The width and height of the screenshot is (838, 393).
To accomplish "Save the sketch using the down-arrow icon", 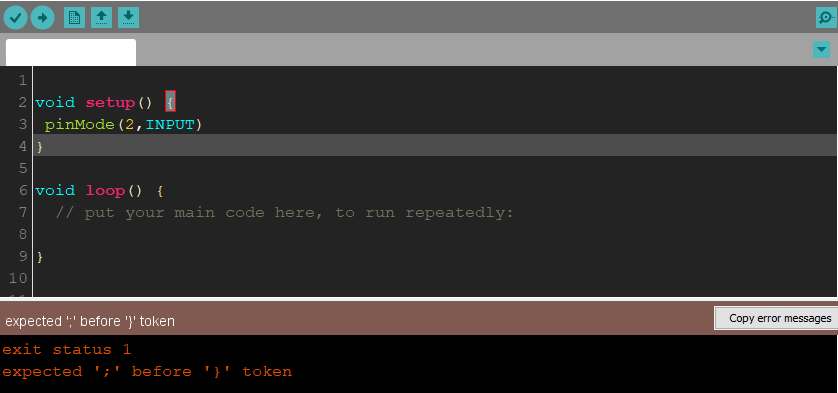I will [x=128, y=18].
